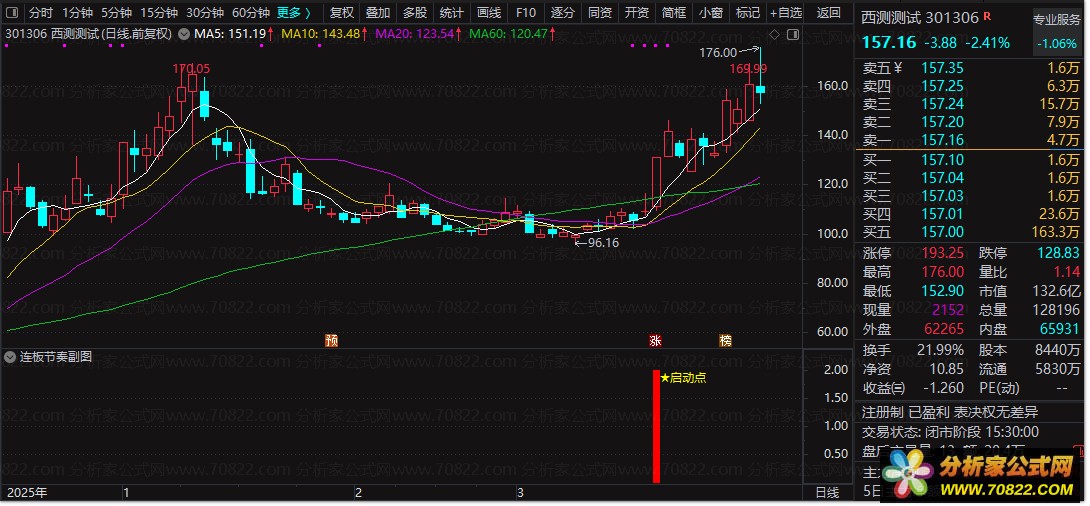Click the 预 forecast marker icon
The image size is (1090, 506).
point(332,341)
